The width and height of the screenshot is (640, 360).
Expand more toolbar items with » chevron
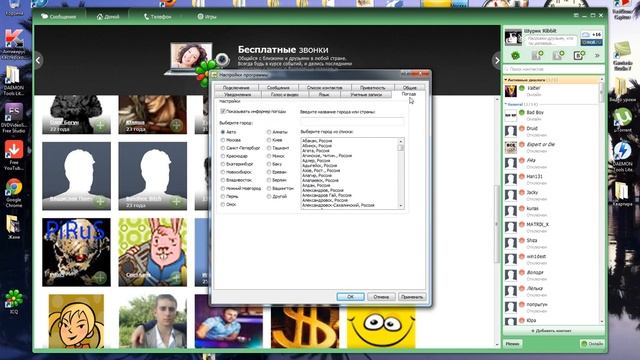pyautogui.click(x=597, y=55)
